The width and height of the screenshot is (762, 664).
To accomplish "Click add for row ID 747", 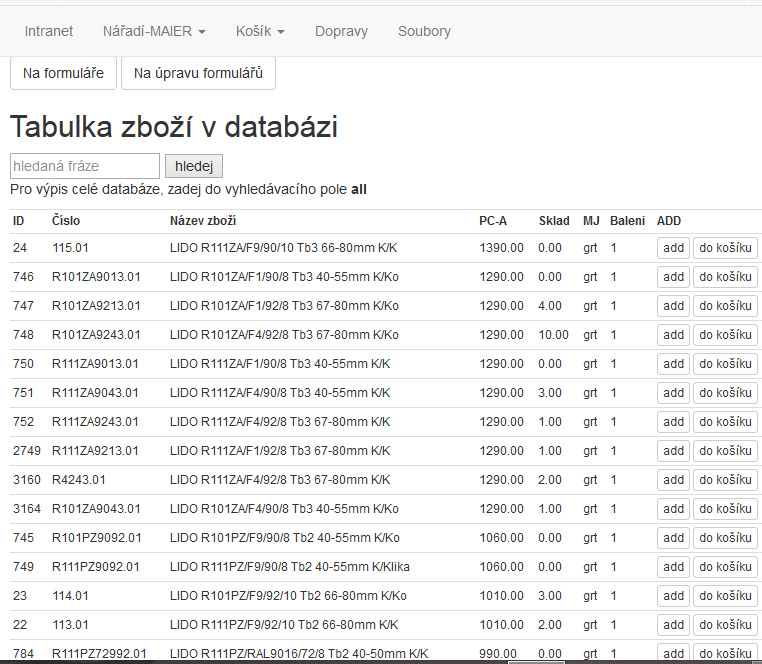I will 673,306.
